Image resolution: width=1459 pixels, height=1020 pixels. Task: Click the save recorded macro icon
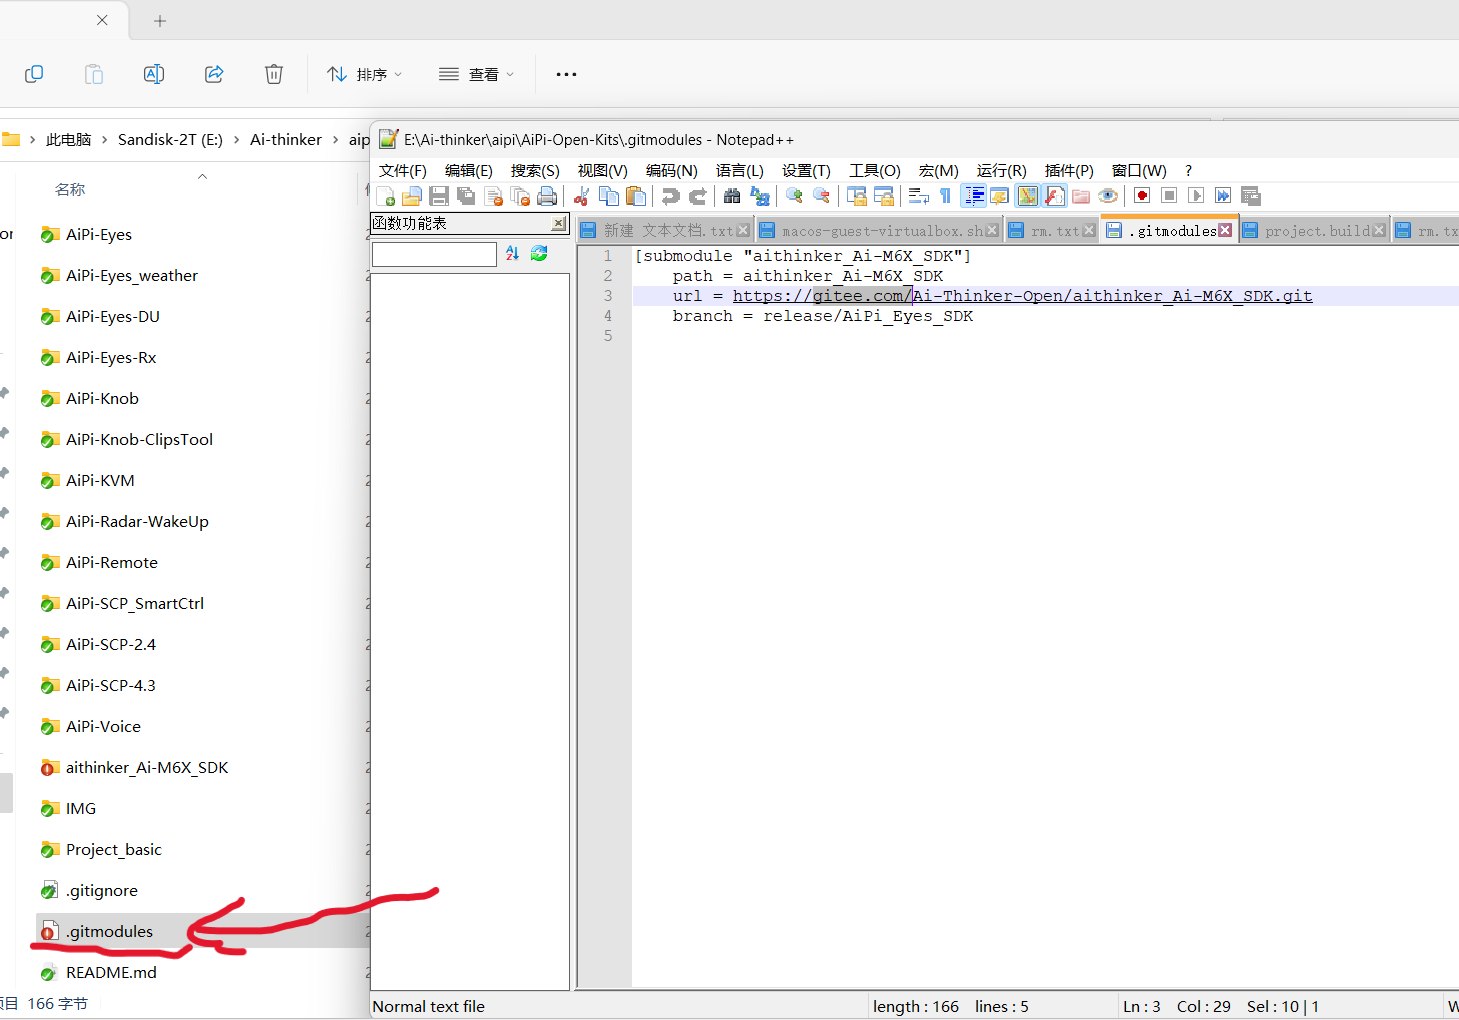pos(1251,196)
